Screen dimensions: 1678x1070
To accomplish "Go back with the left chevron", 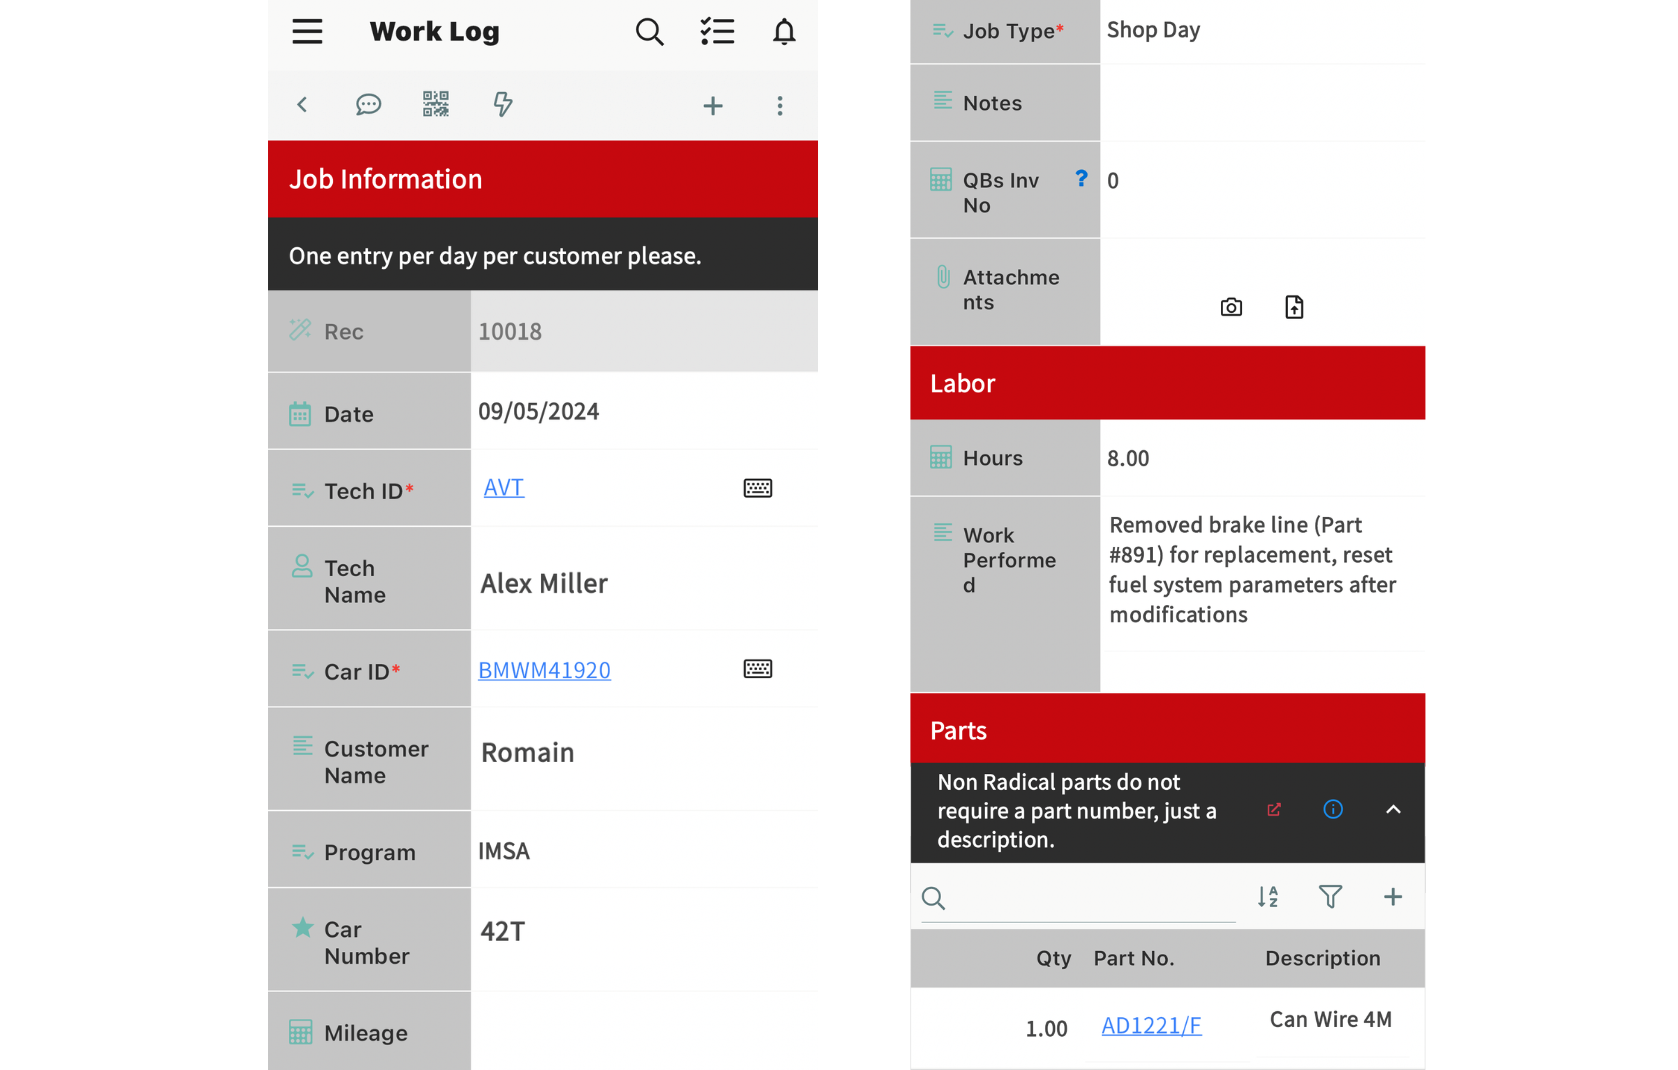I will [x=302, y=105].
